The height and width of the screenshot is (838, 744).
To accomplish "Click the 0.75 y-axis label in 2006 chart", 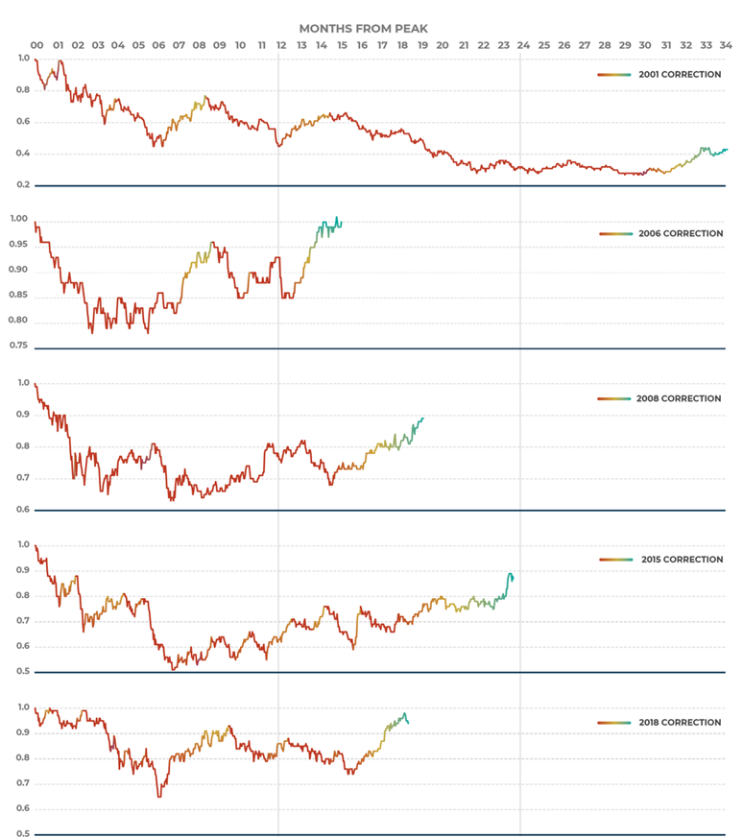I will (18, 347).
